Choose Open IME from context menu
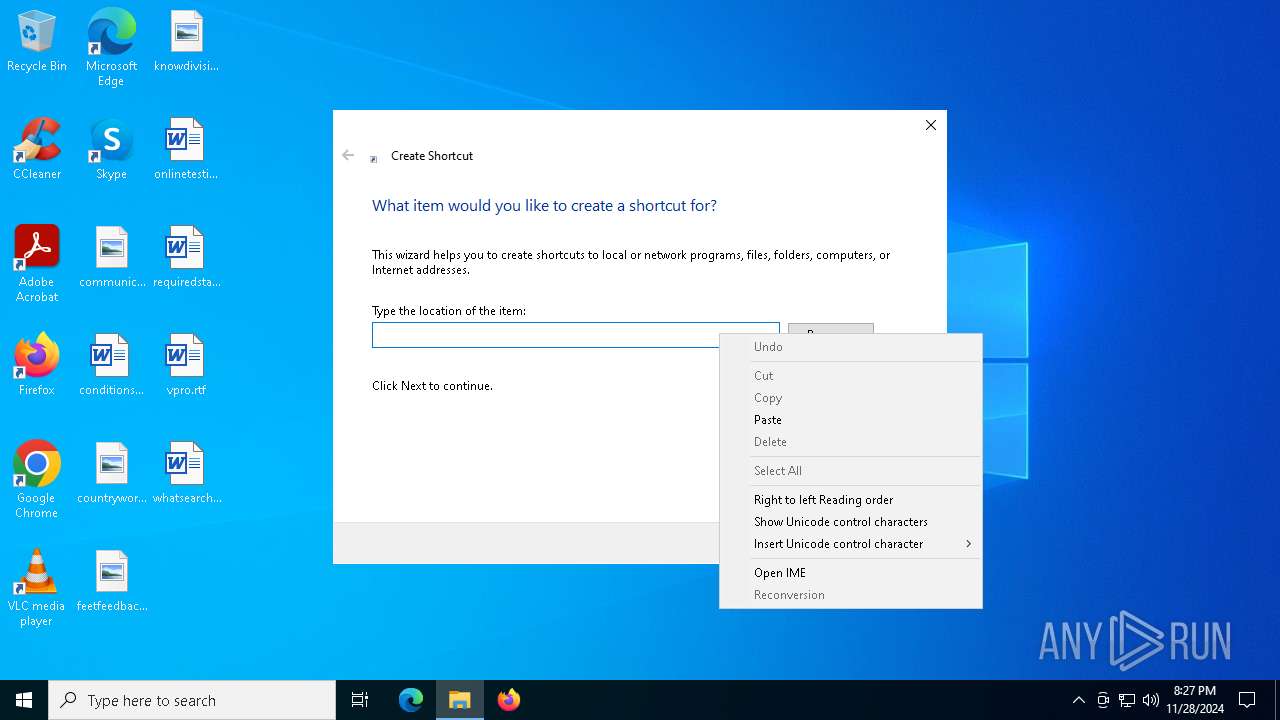 (850, 573)
